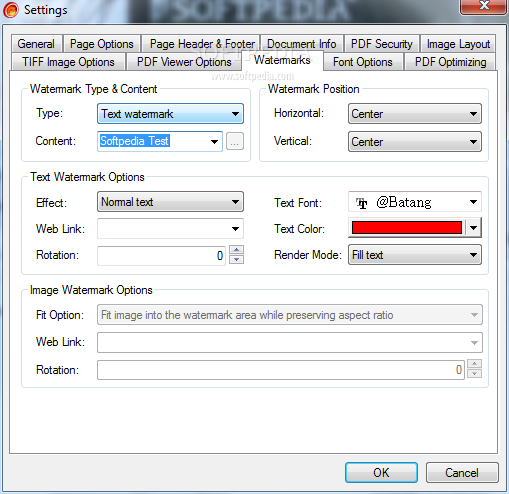
Task: Open the disabled Fit Option dropdown
Action: pos(290,315)
